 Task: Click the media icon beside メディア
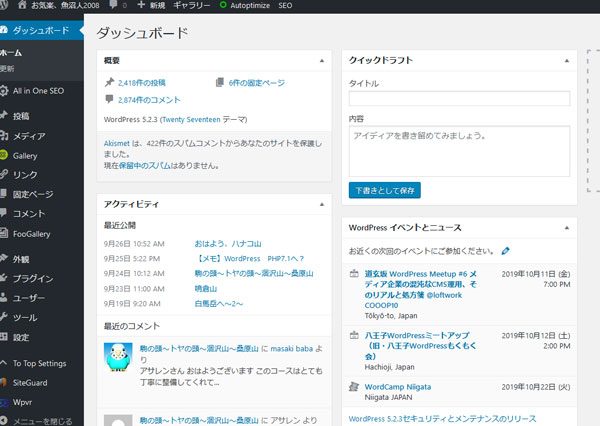pyautogui.click(x=3, y=135)
